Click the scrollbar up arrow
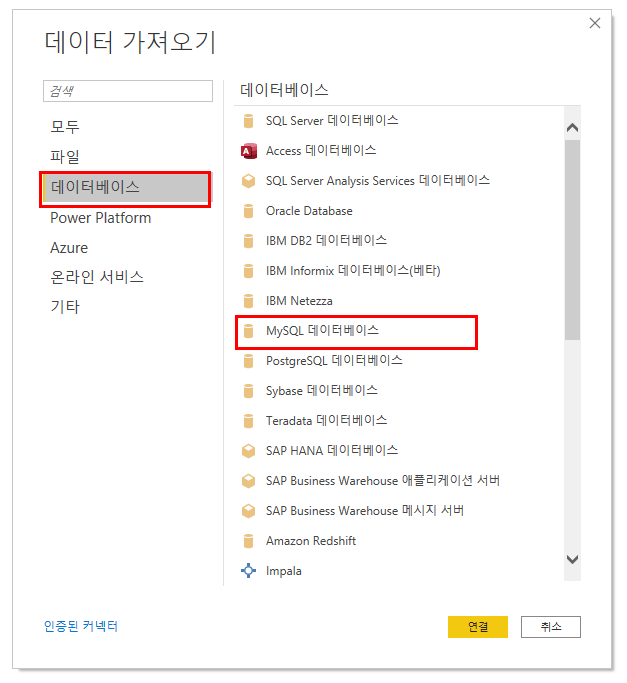The image size is (627, 683). pyautogui.click(x=573, y=128)
